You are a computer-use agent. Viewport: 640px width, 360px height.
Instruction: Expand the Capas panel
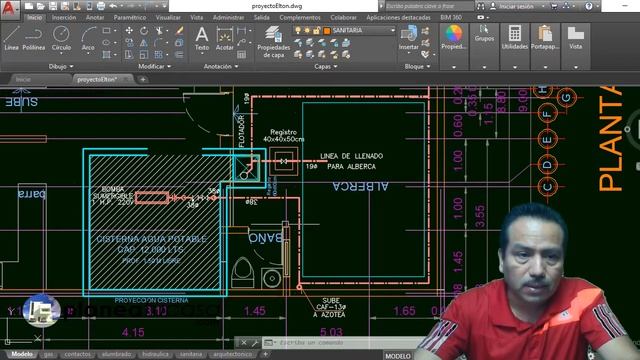tap(326, 66)
